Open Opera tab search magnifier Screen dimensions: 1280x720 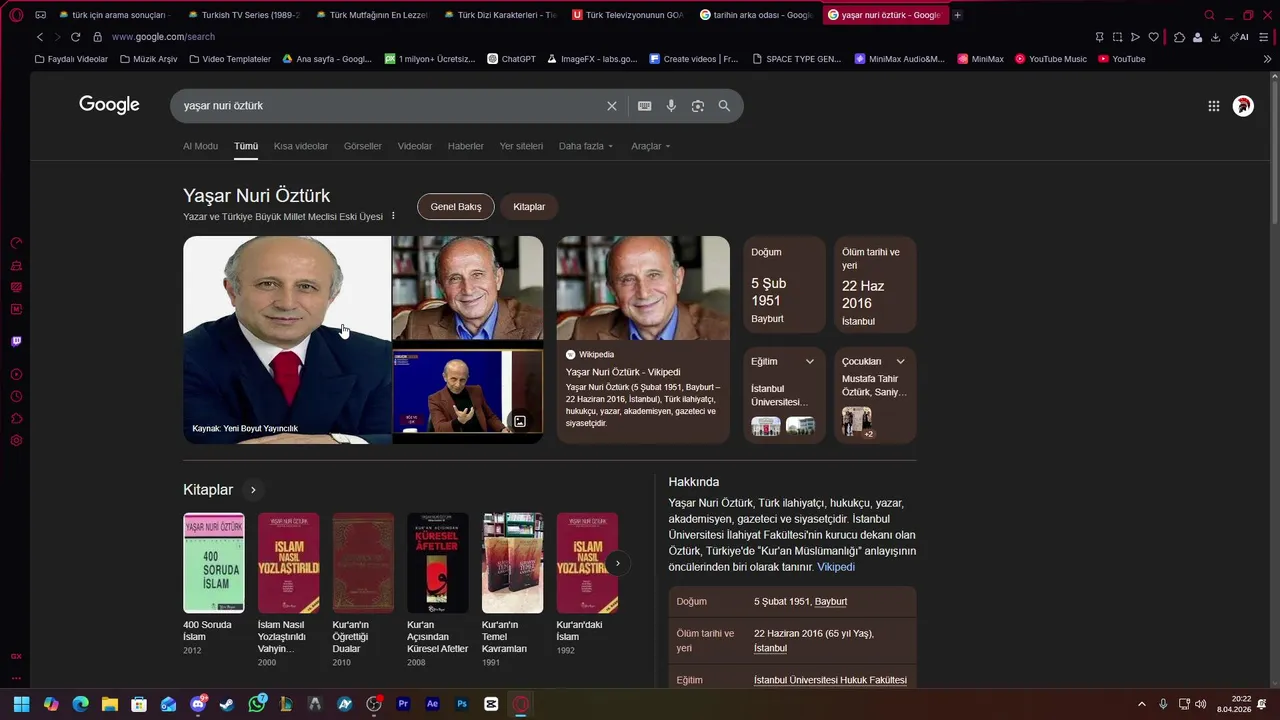click(1209, 15)
